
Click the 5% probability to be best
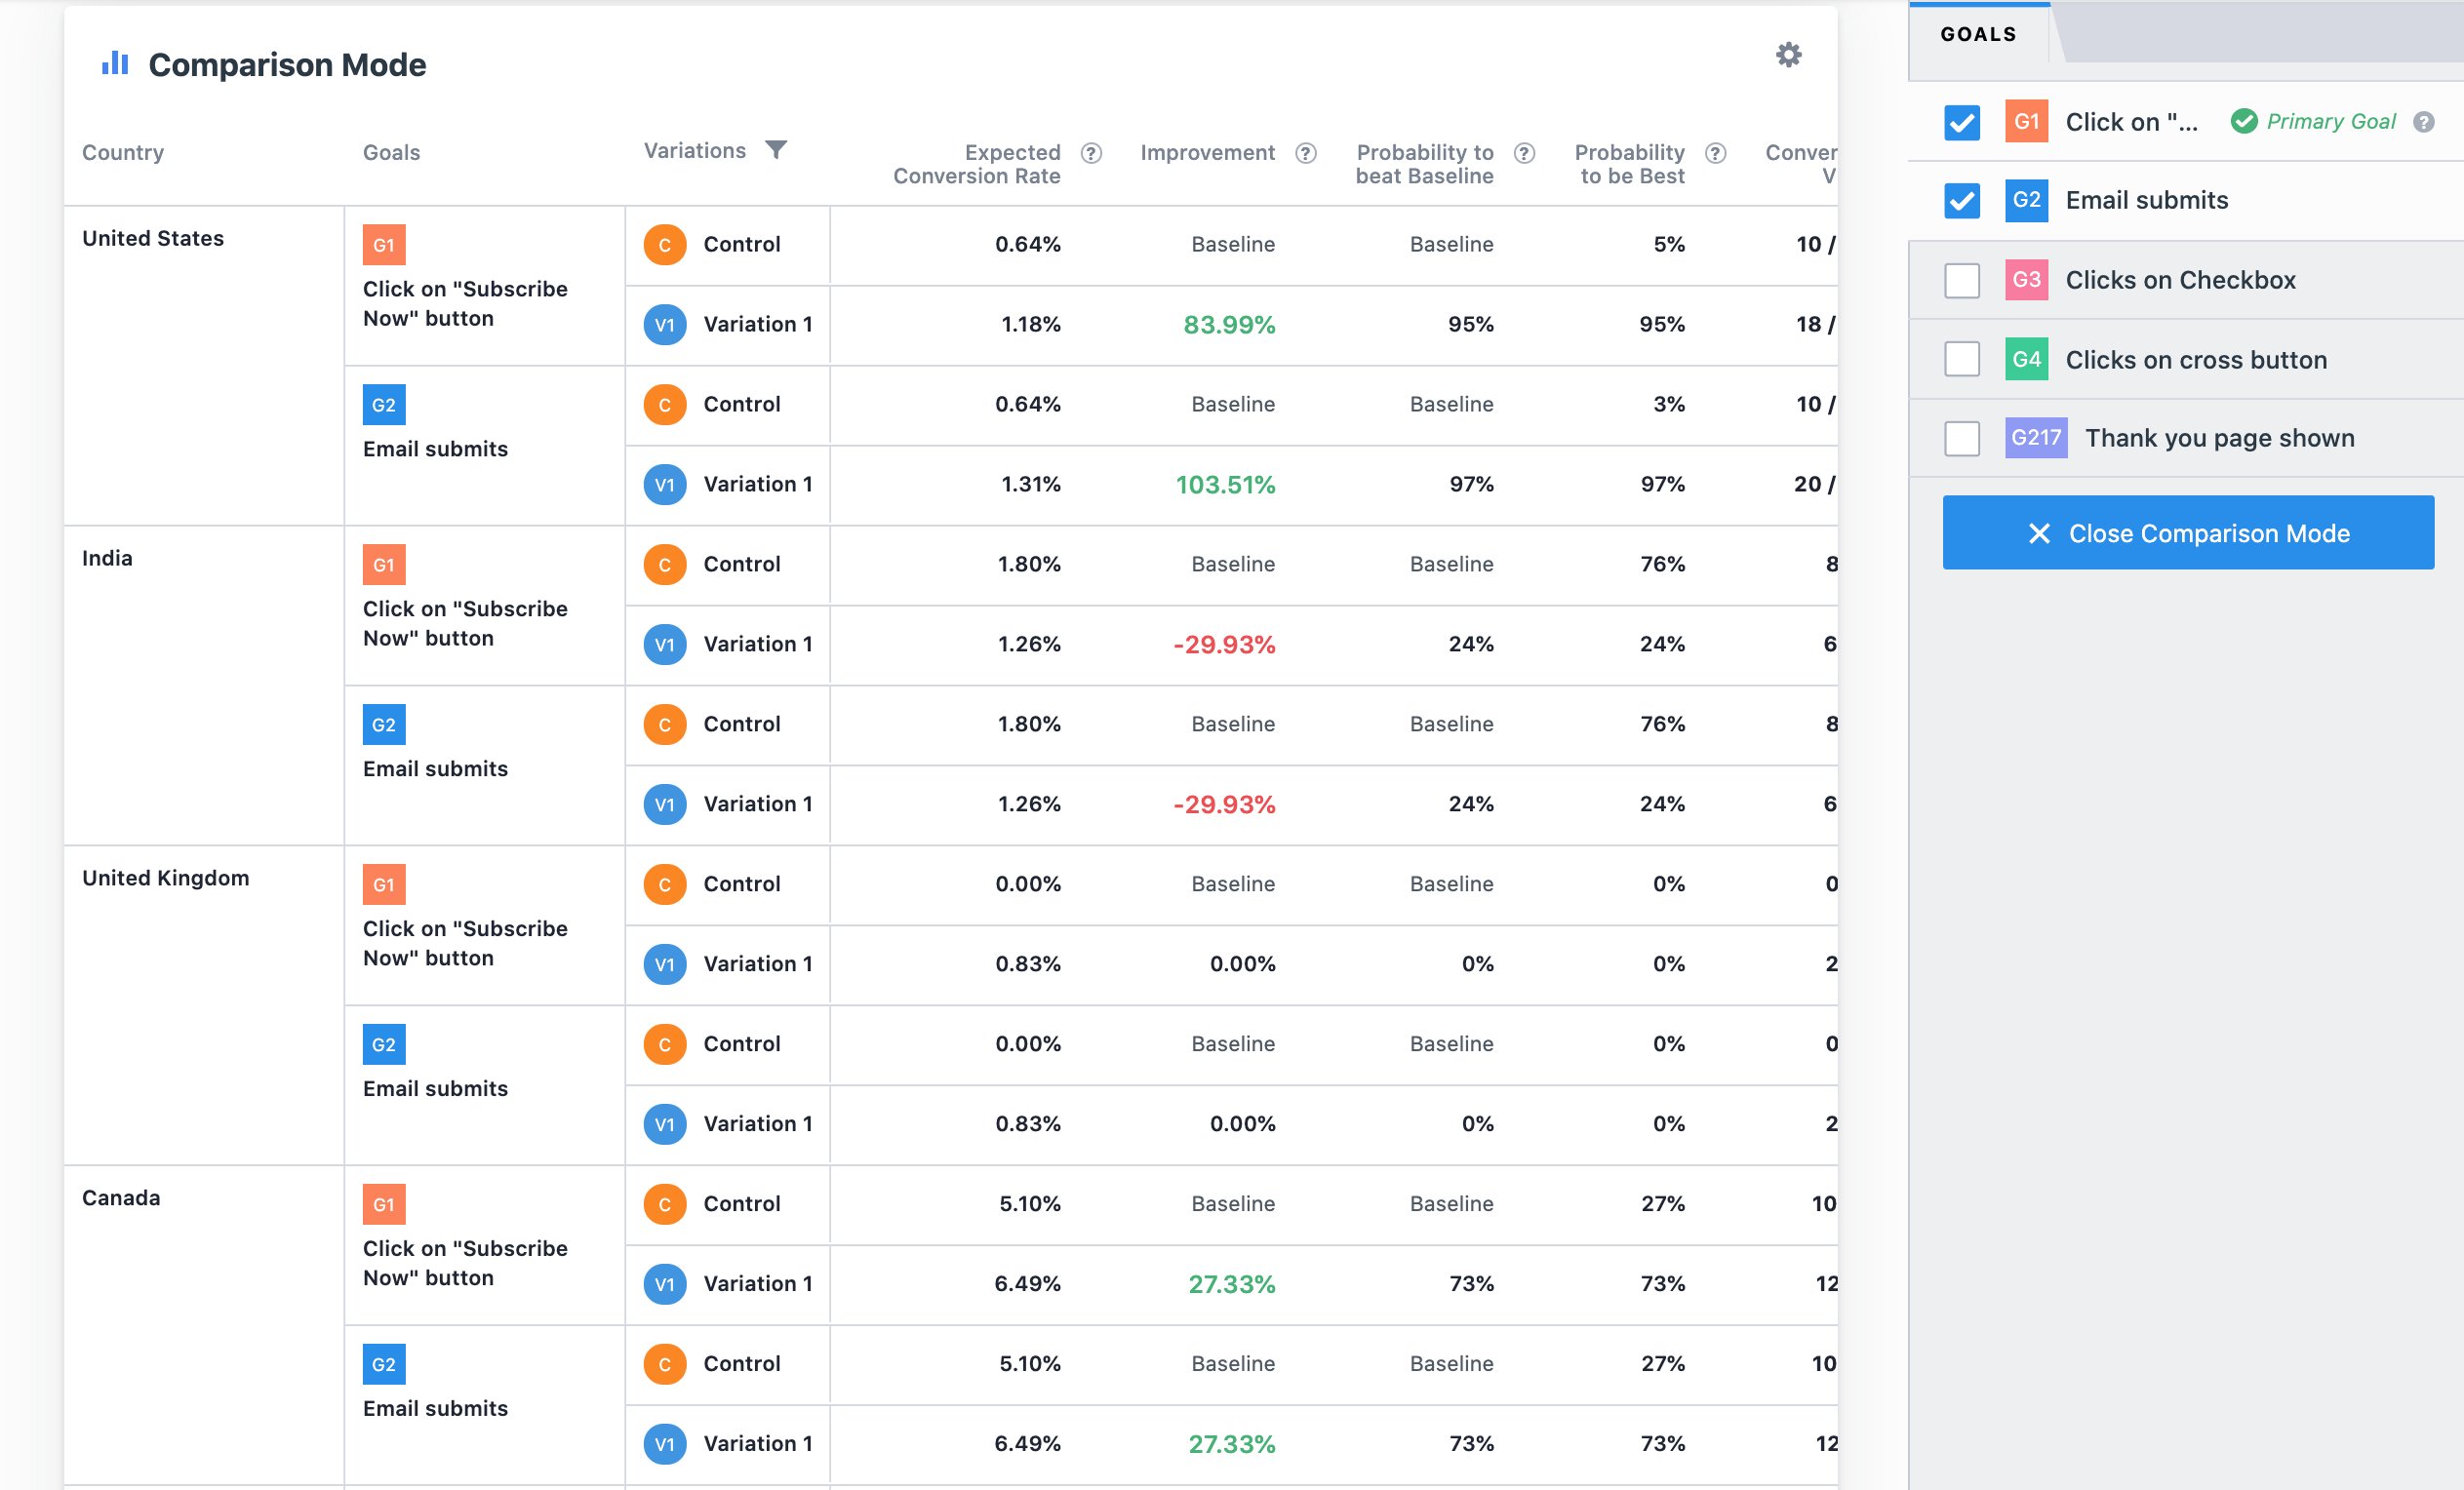tap(1669, 244)
